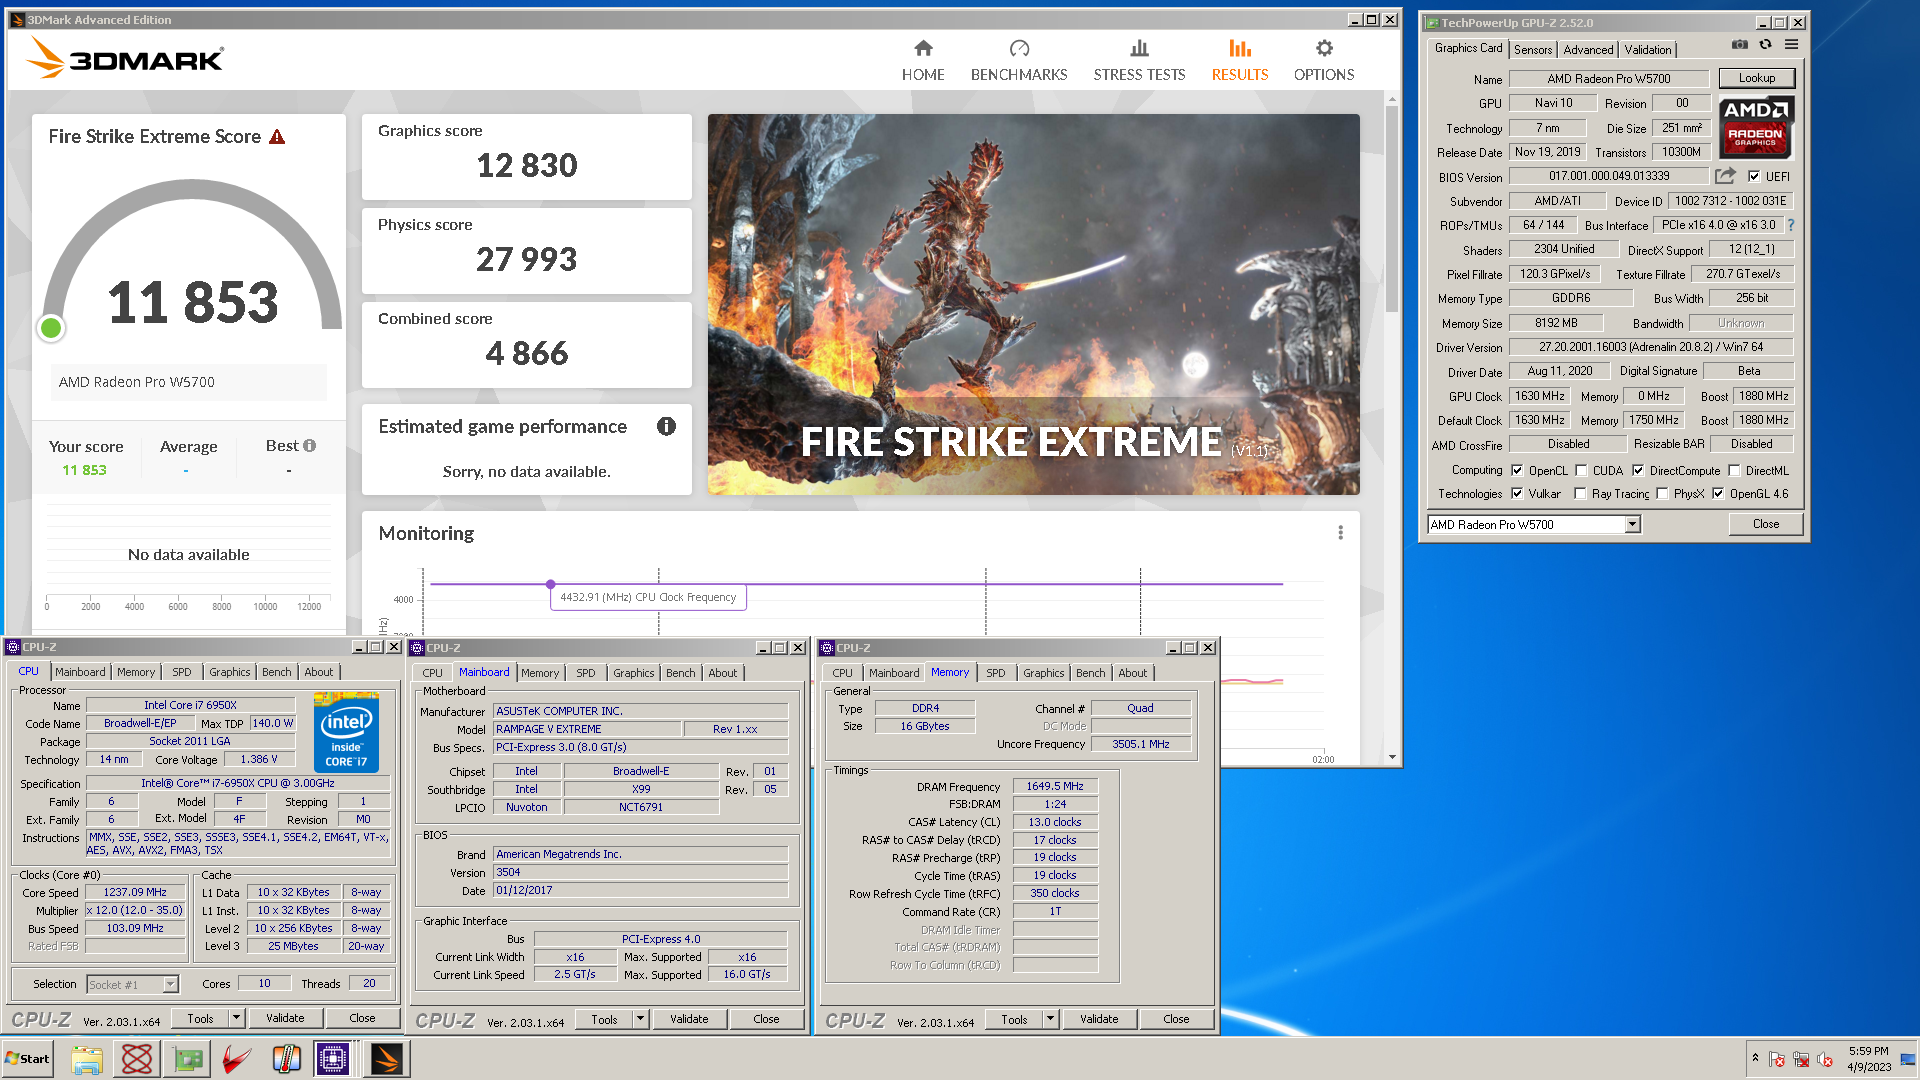Viewport: 1920px width, 1080px height.
Task: Click Validate in CPU-Z CPU window
Action: click(285, 1018)
